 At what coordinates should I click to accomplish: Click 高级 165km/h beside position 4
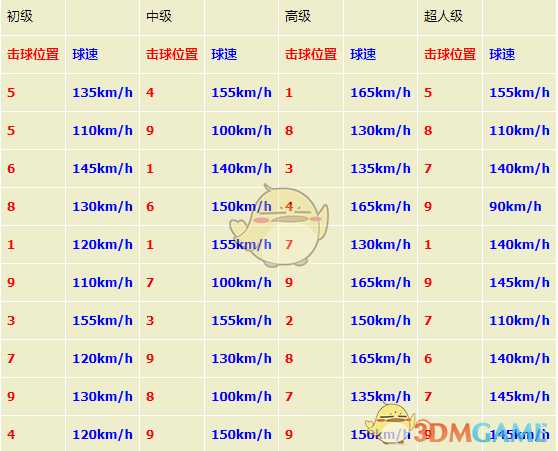[380, 206]
